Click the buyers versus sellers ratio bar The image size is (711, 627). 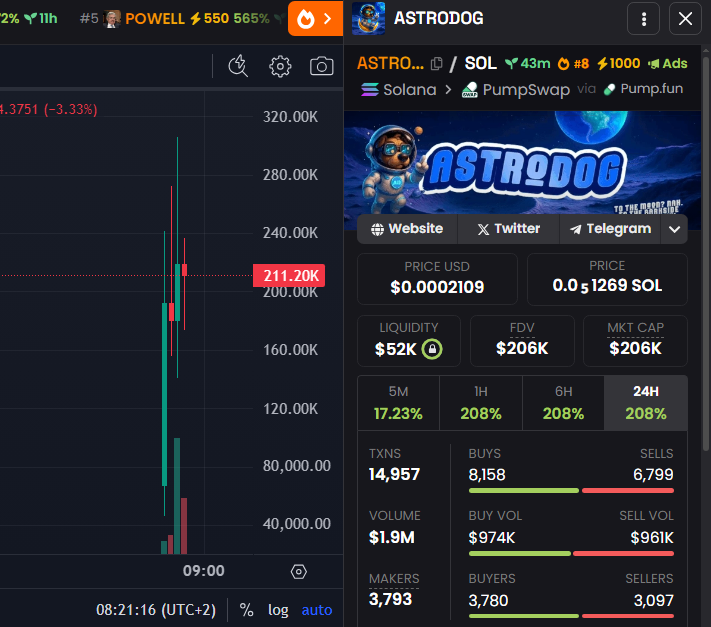pyautogui.click(x=571, y=616)
